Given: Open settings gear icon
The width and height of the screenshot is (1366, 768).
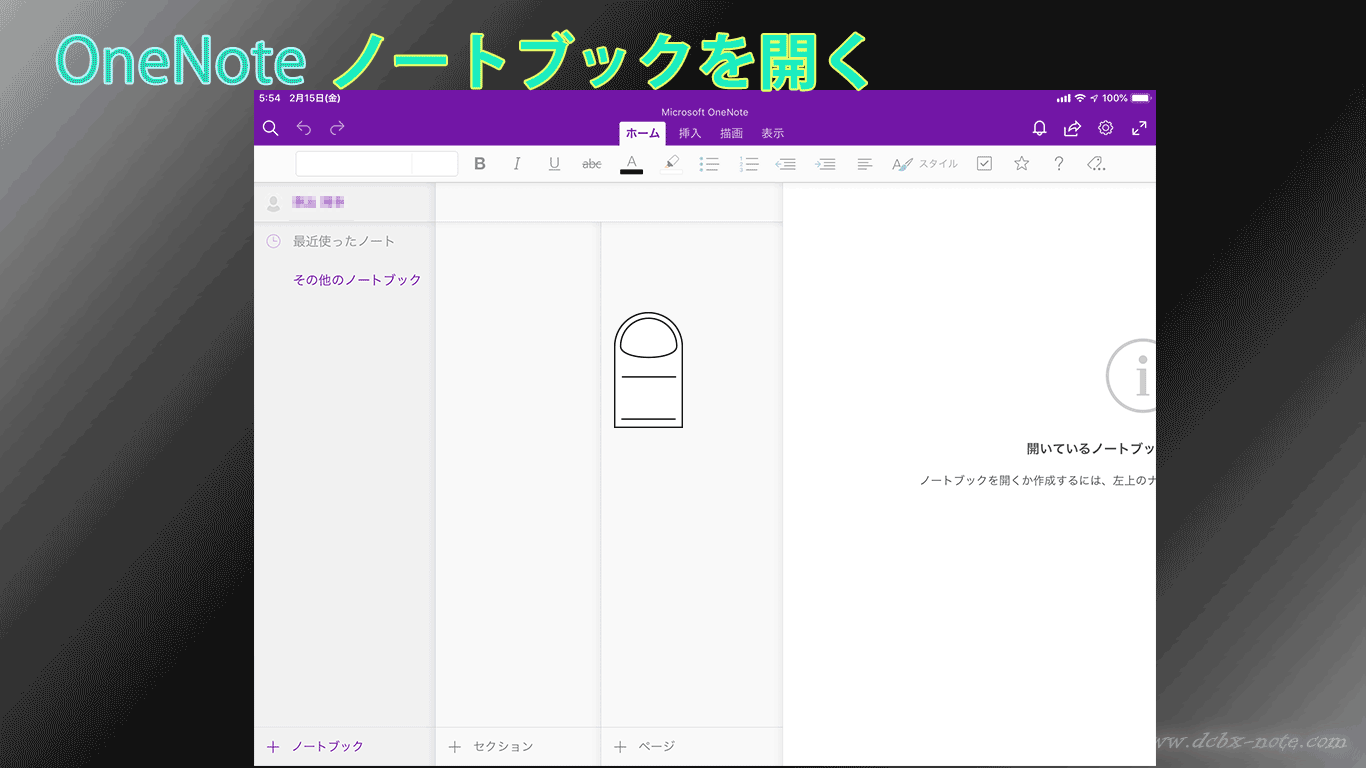Looking at the screenshot, I should (x=1106, y=128).
